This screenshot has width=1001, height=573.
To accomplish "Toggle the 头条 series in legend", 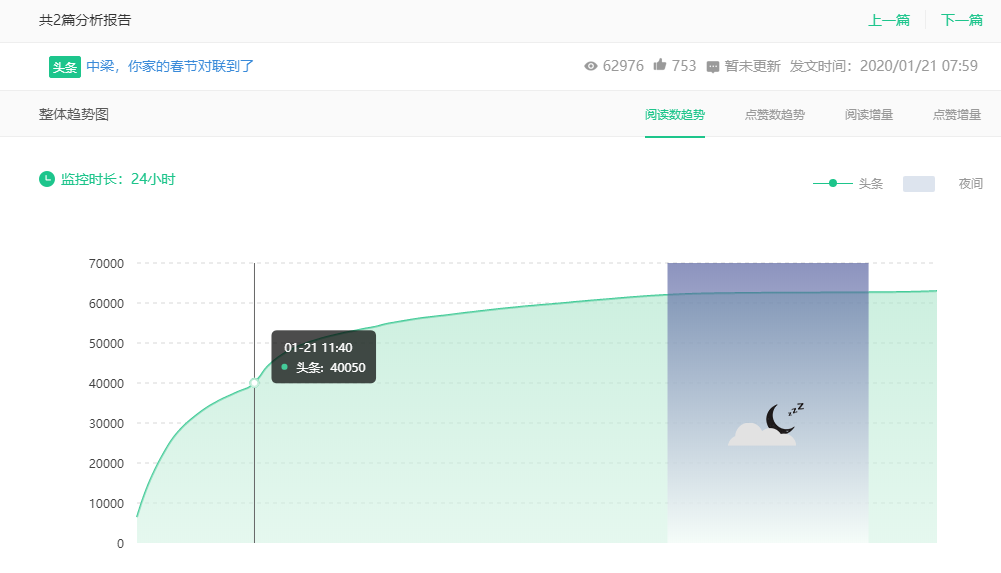I will 848,184.
